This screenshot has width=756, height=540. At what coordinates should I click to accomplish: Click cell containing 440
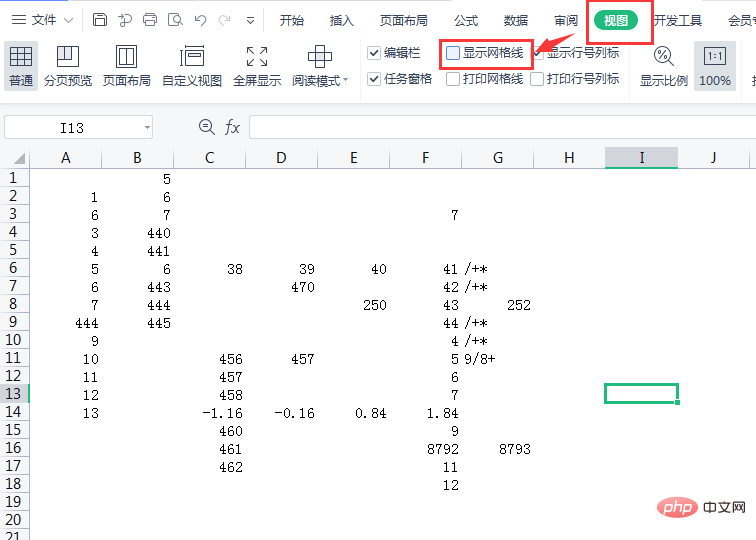[x=137, y=233]
